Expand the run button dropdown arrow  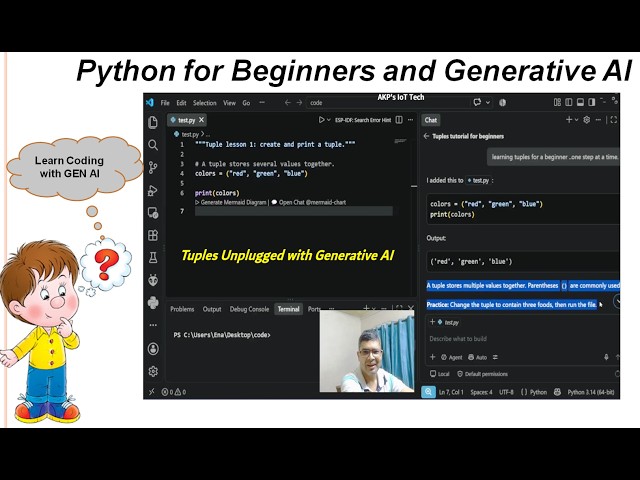(329, 120)
